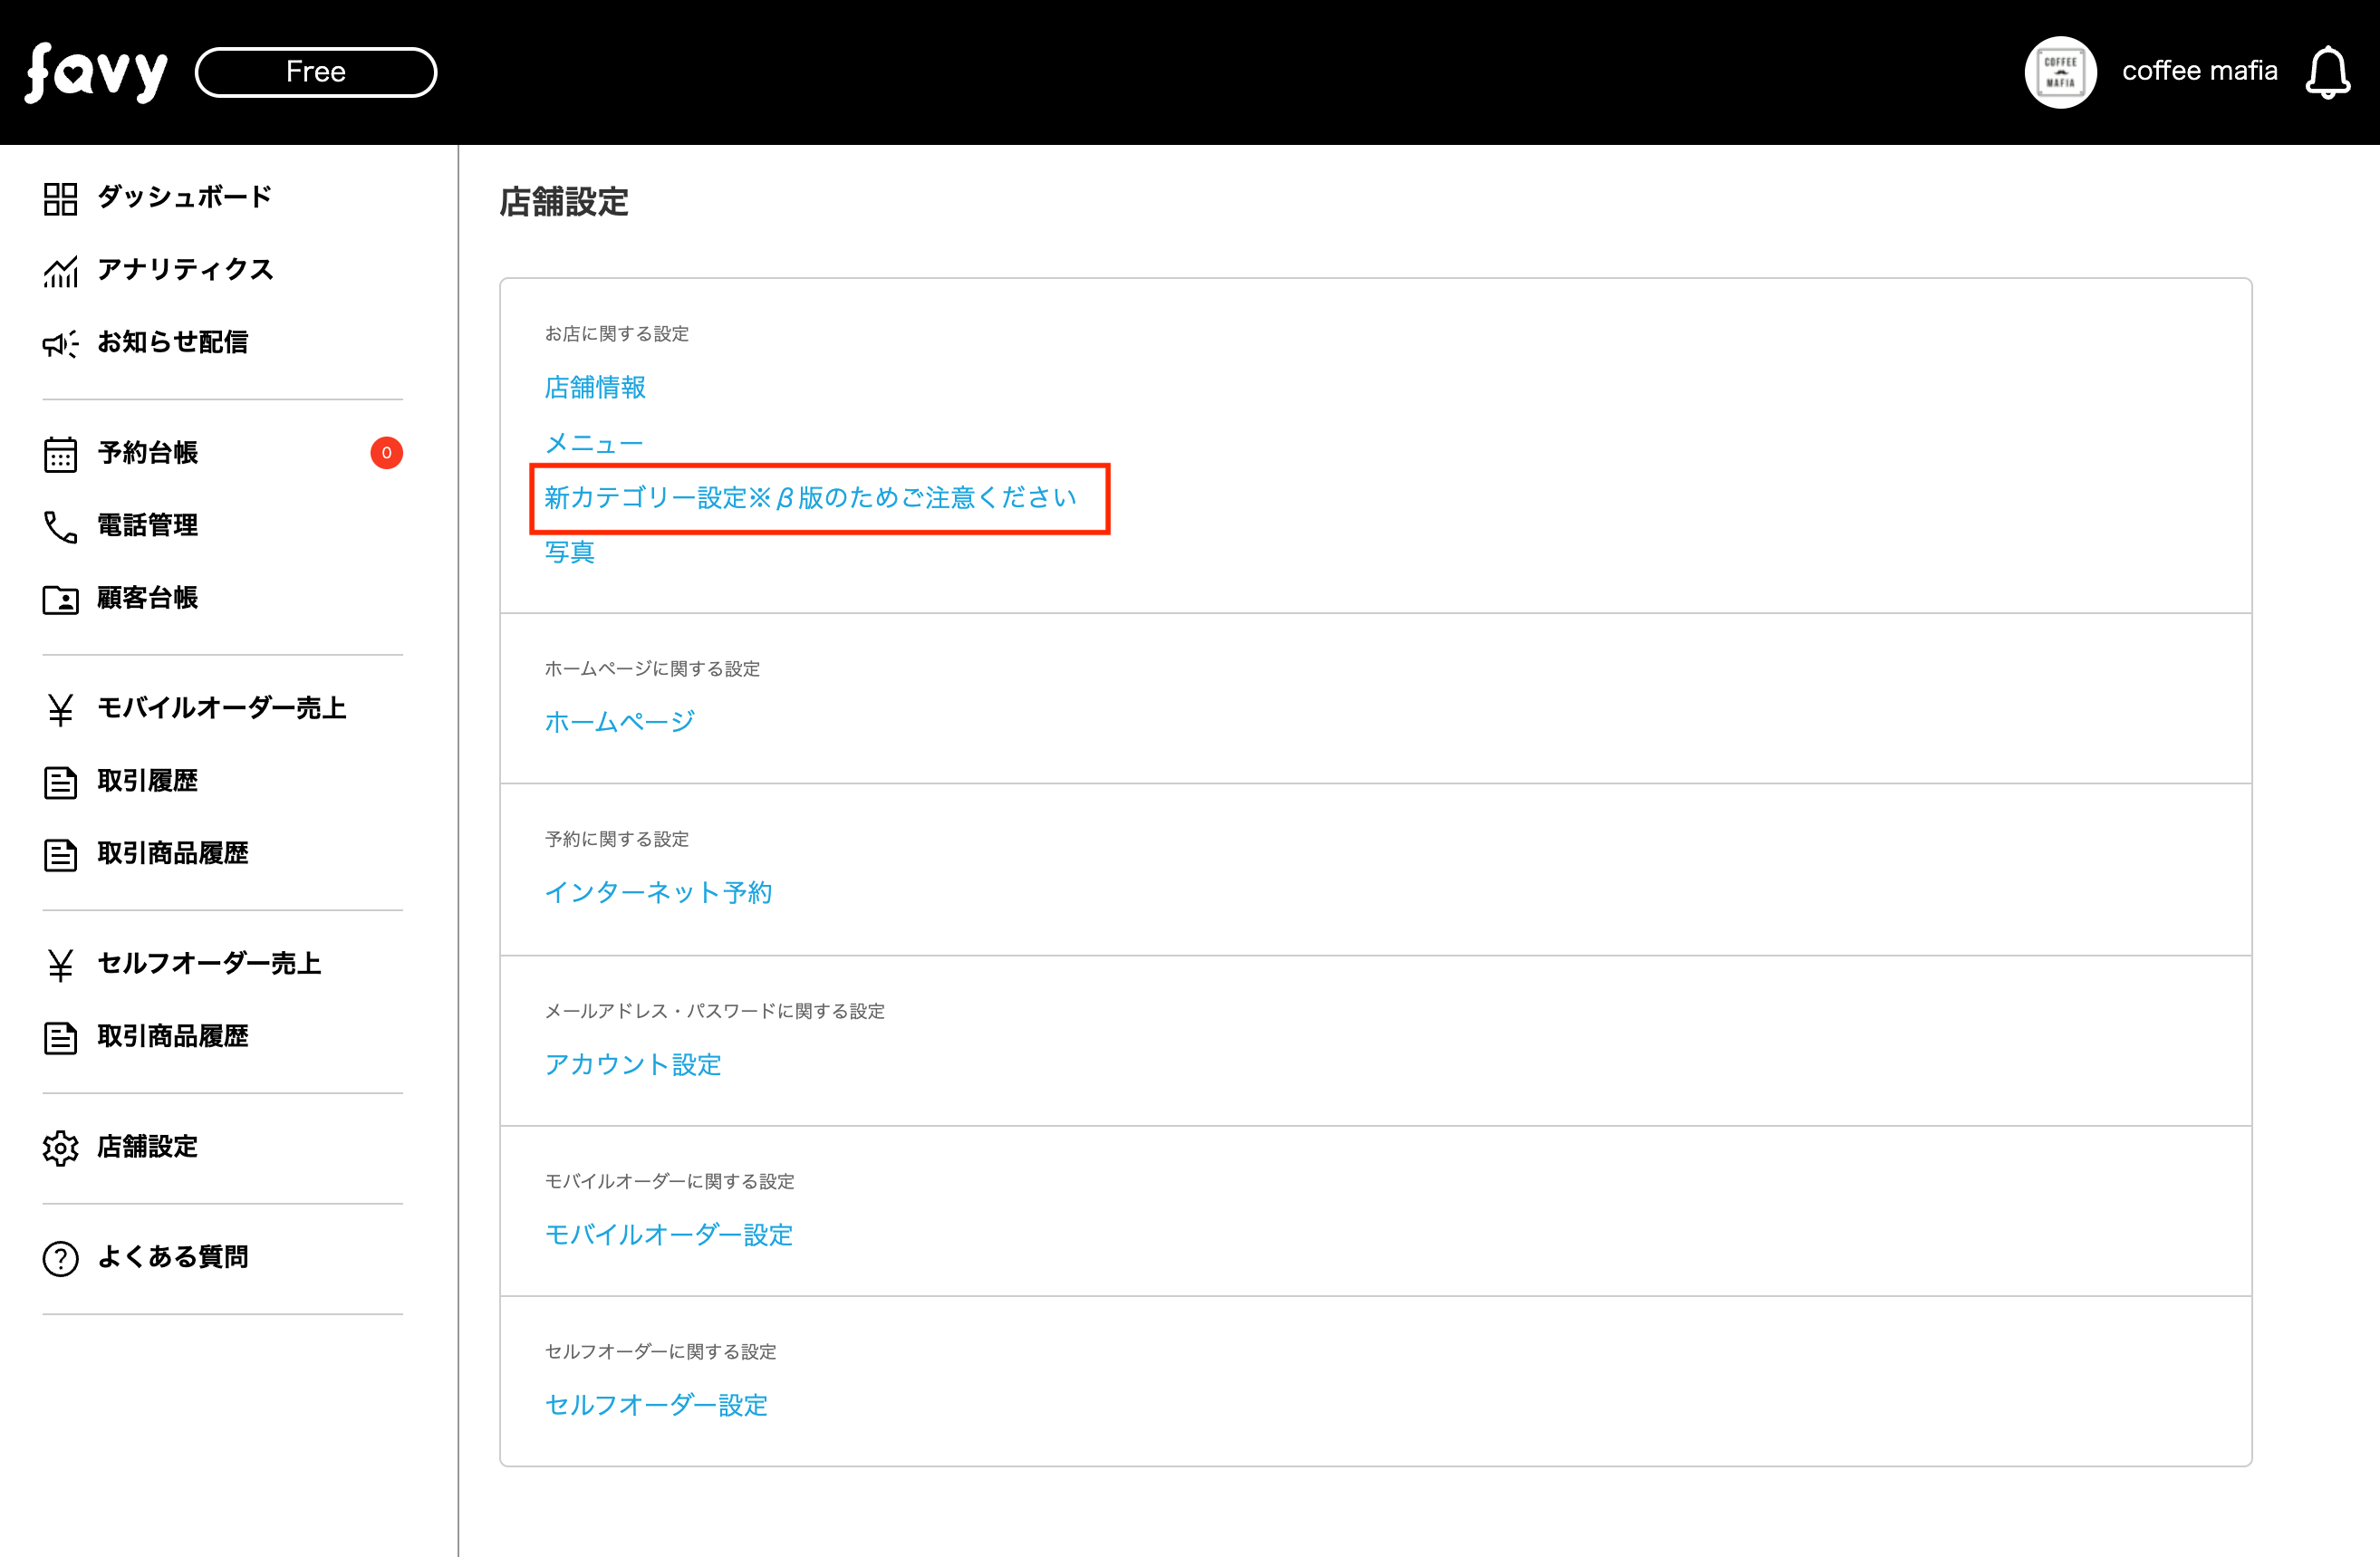Screen dimensions: 2380x1557
Task: Click the customer ledger icon beside 顧客台帳
Action: (60, 600)
